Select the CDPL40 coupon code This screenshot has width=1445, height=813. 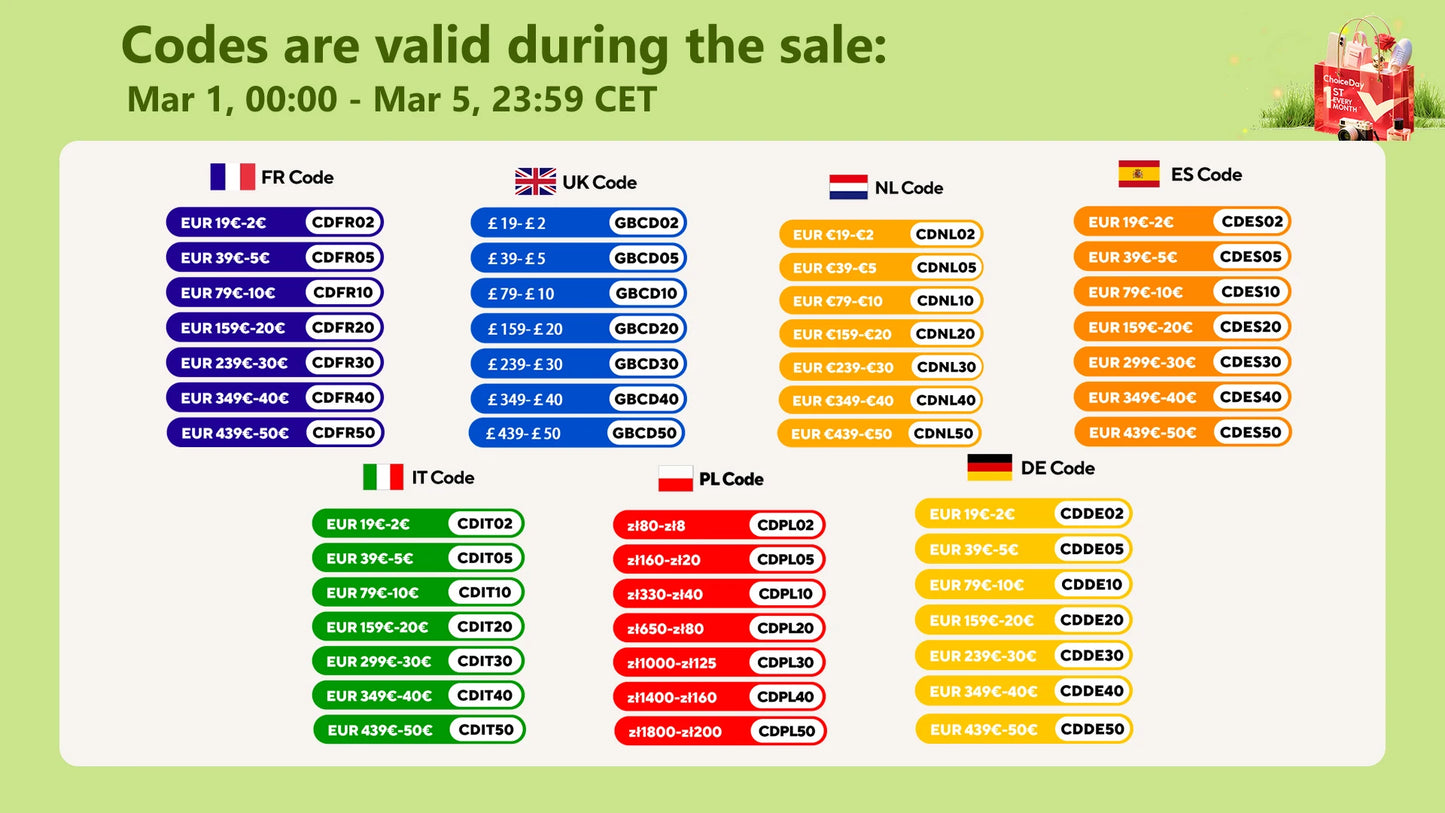(786, 697)
